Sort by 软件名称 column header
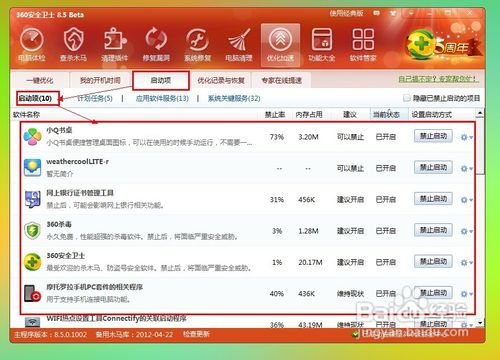Image resolution: width=500 pixels, height=360 pixels. 26,115
